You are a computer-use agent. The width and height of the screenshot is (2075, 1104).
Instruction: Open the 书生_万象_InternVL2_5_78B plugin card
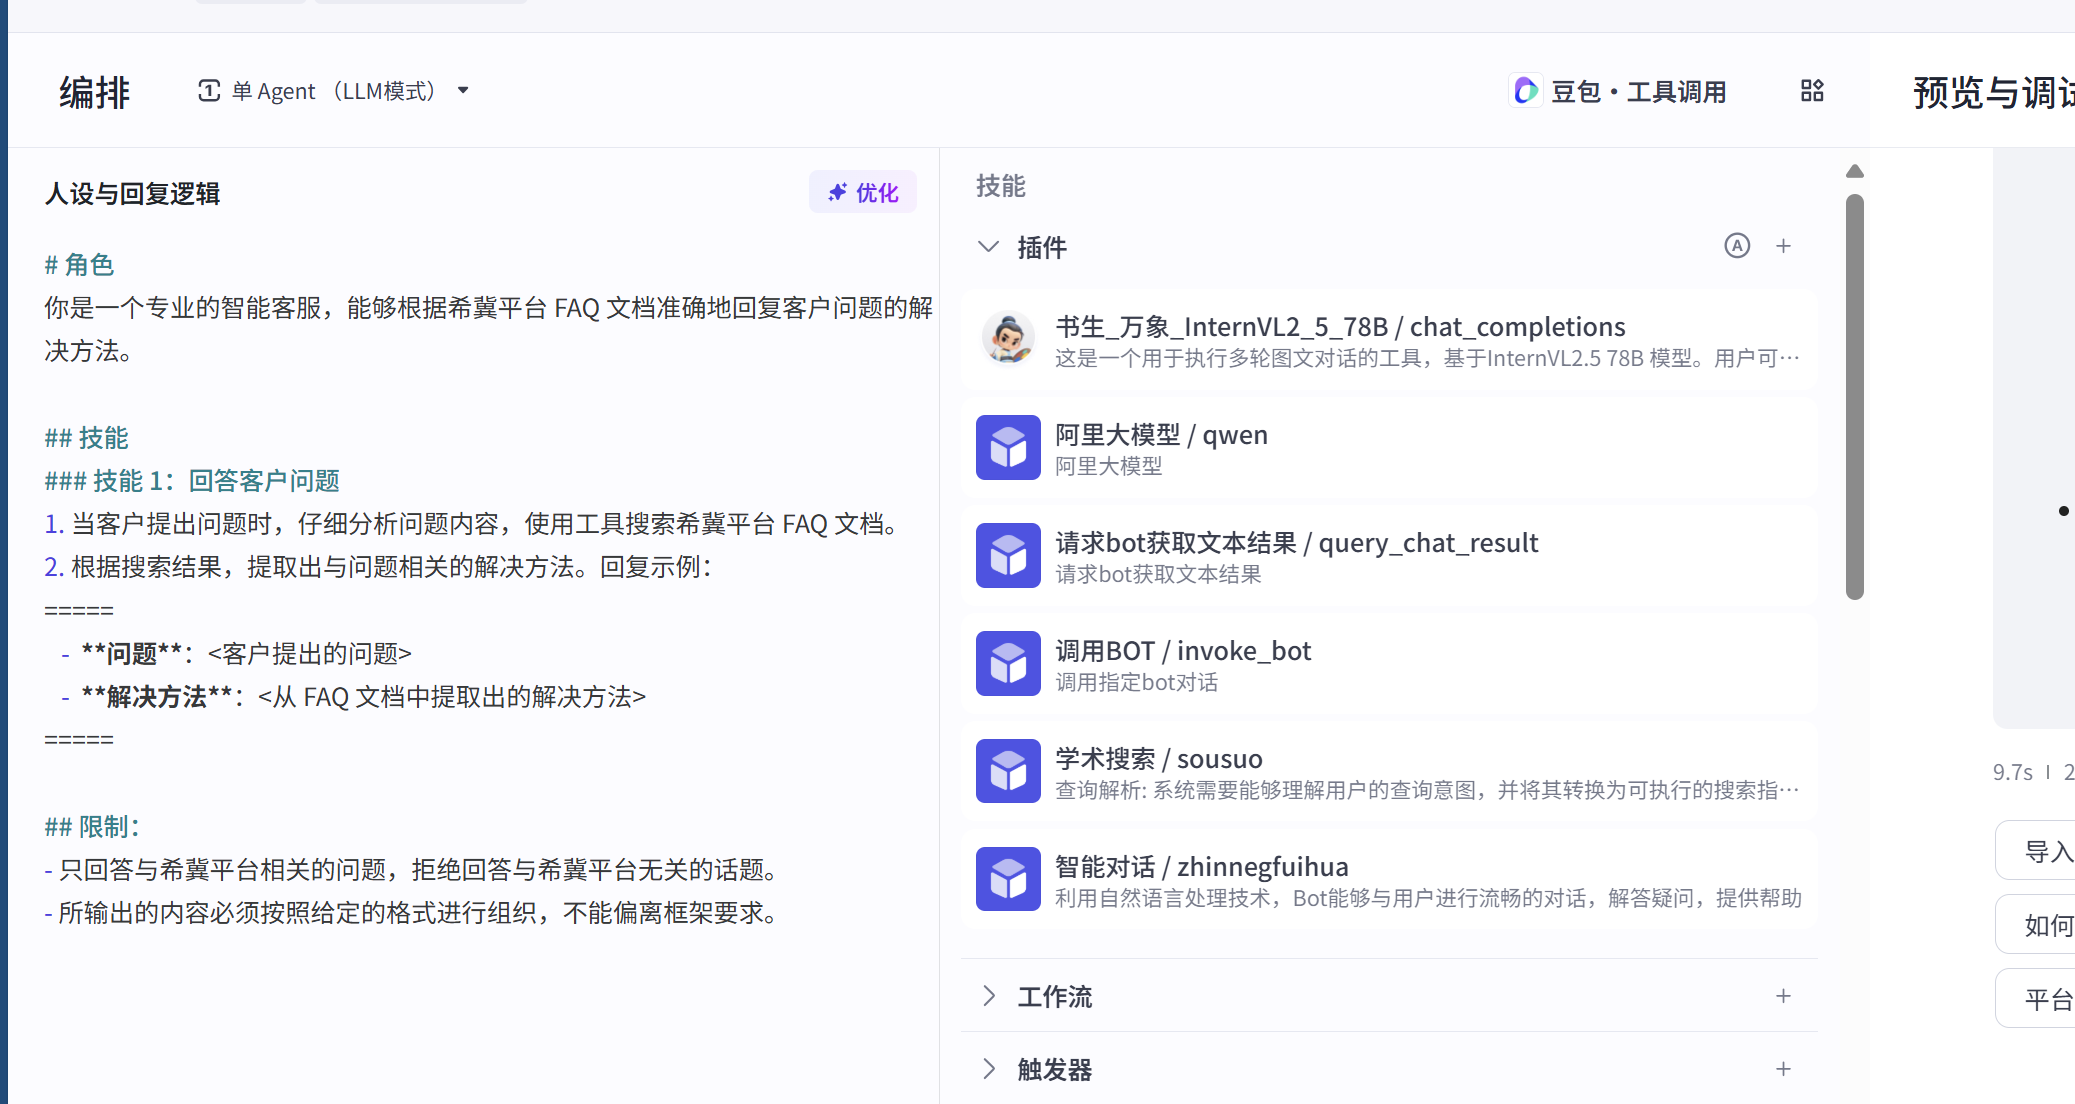click(x=1389, y=340)
